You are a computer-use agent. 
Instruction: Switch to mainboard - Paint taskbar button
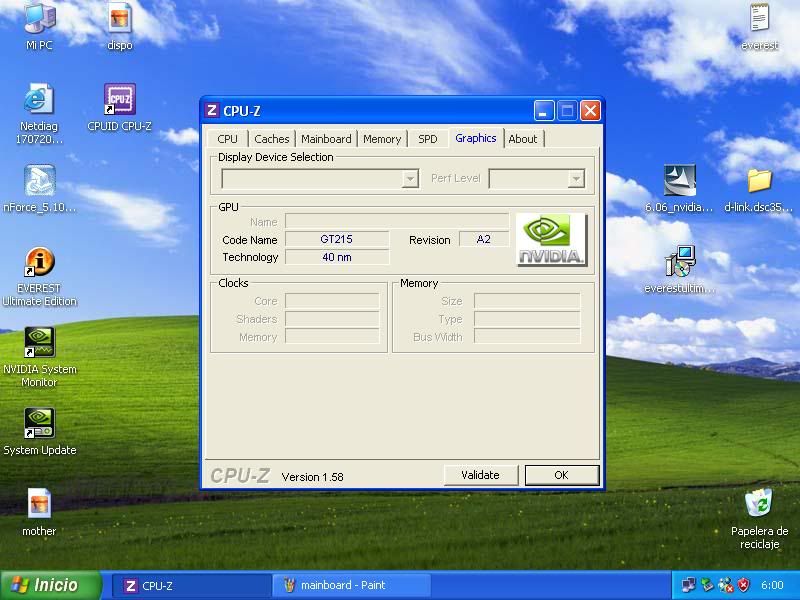pyautogui.click(x=352, y=585)
